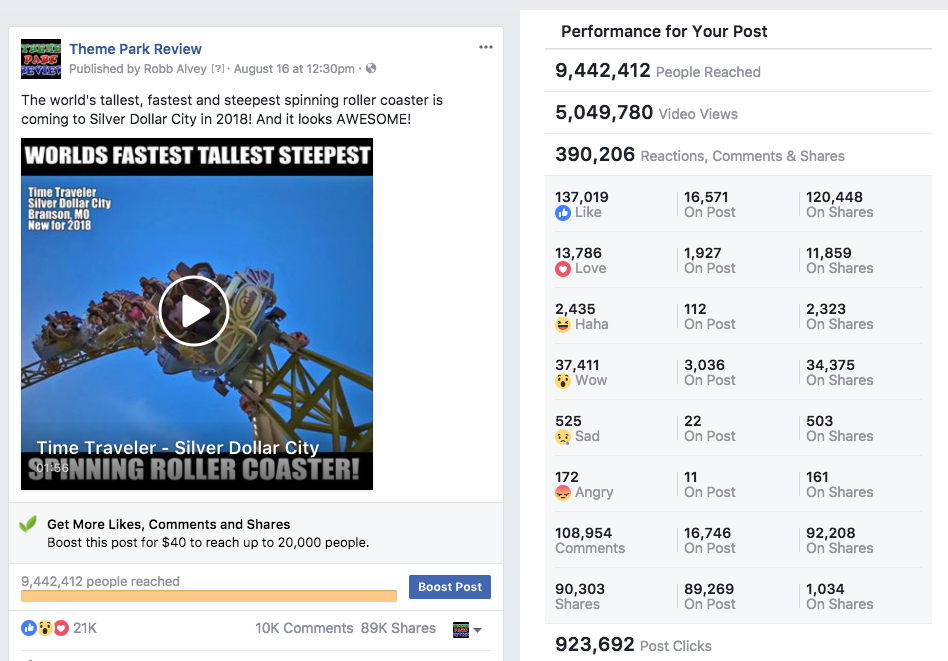Open the 21K reactions count
The image size is (948, 661).
85,628
